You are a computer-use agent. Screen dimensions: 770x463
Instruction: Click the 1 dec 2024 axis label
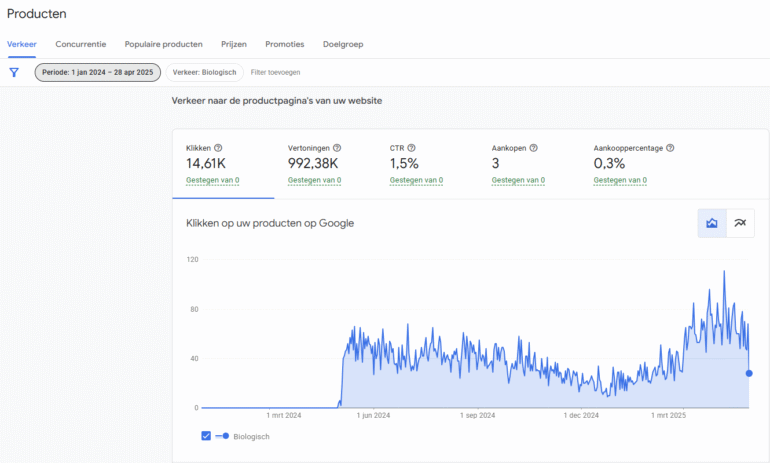pos(581,415)
